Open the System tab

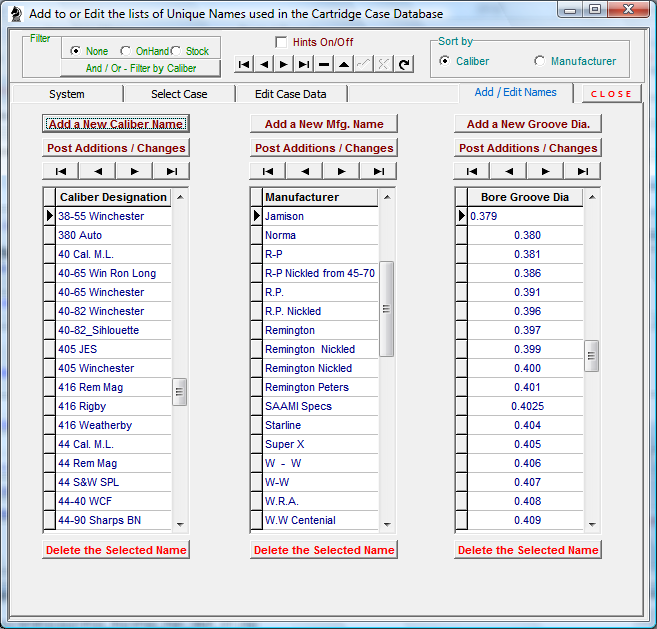click(x=67, y=94)
